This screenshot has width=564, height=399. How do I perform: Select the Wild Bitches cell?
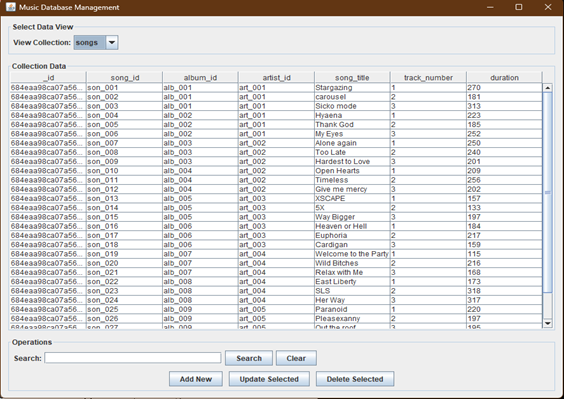coord(352,263)
